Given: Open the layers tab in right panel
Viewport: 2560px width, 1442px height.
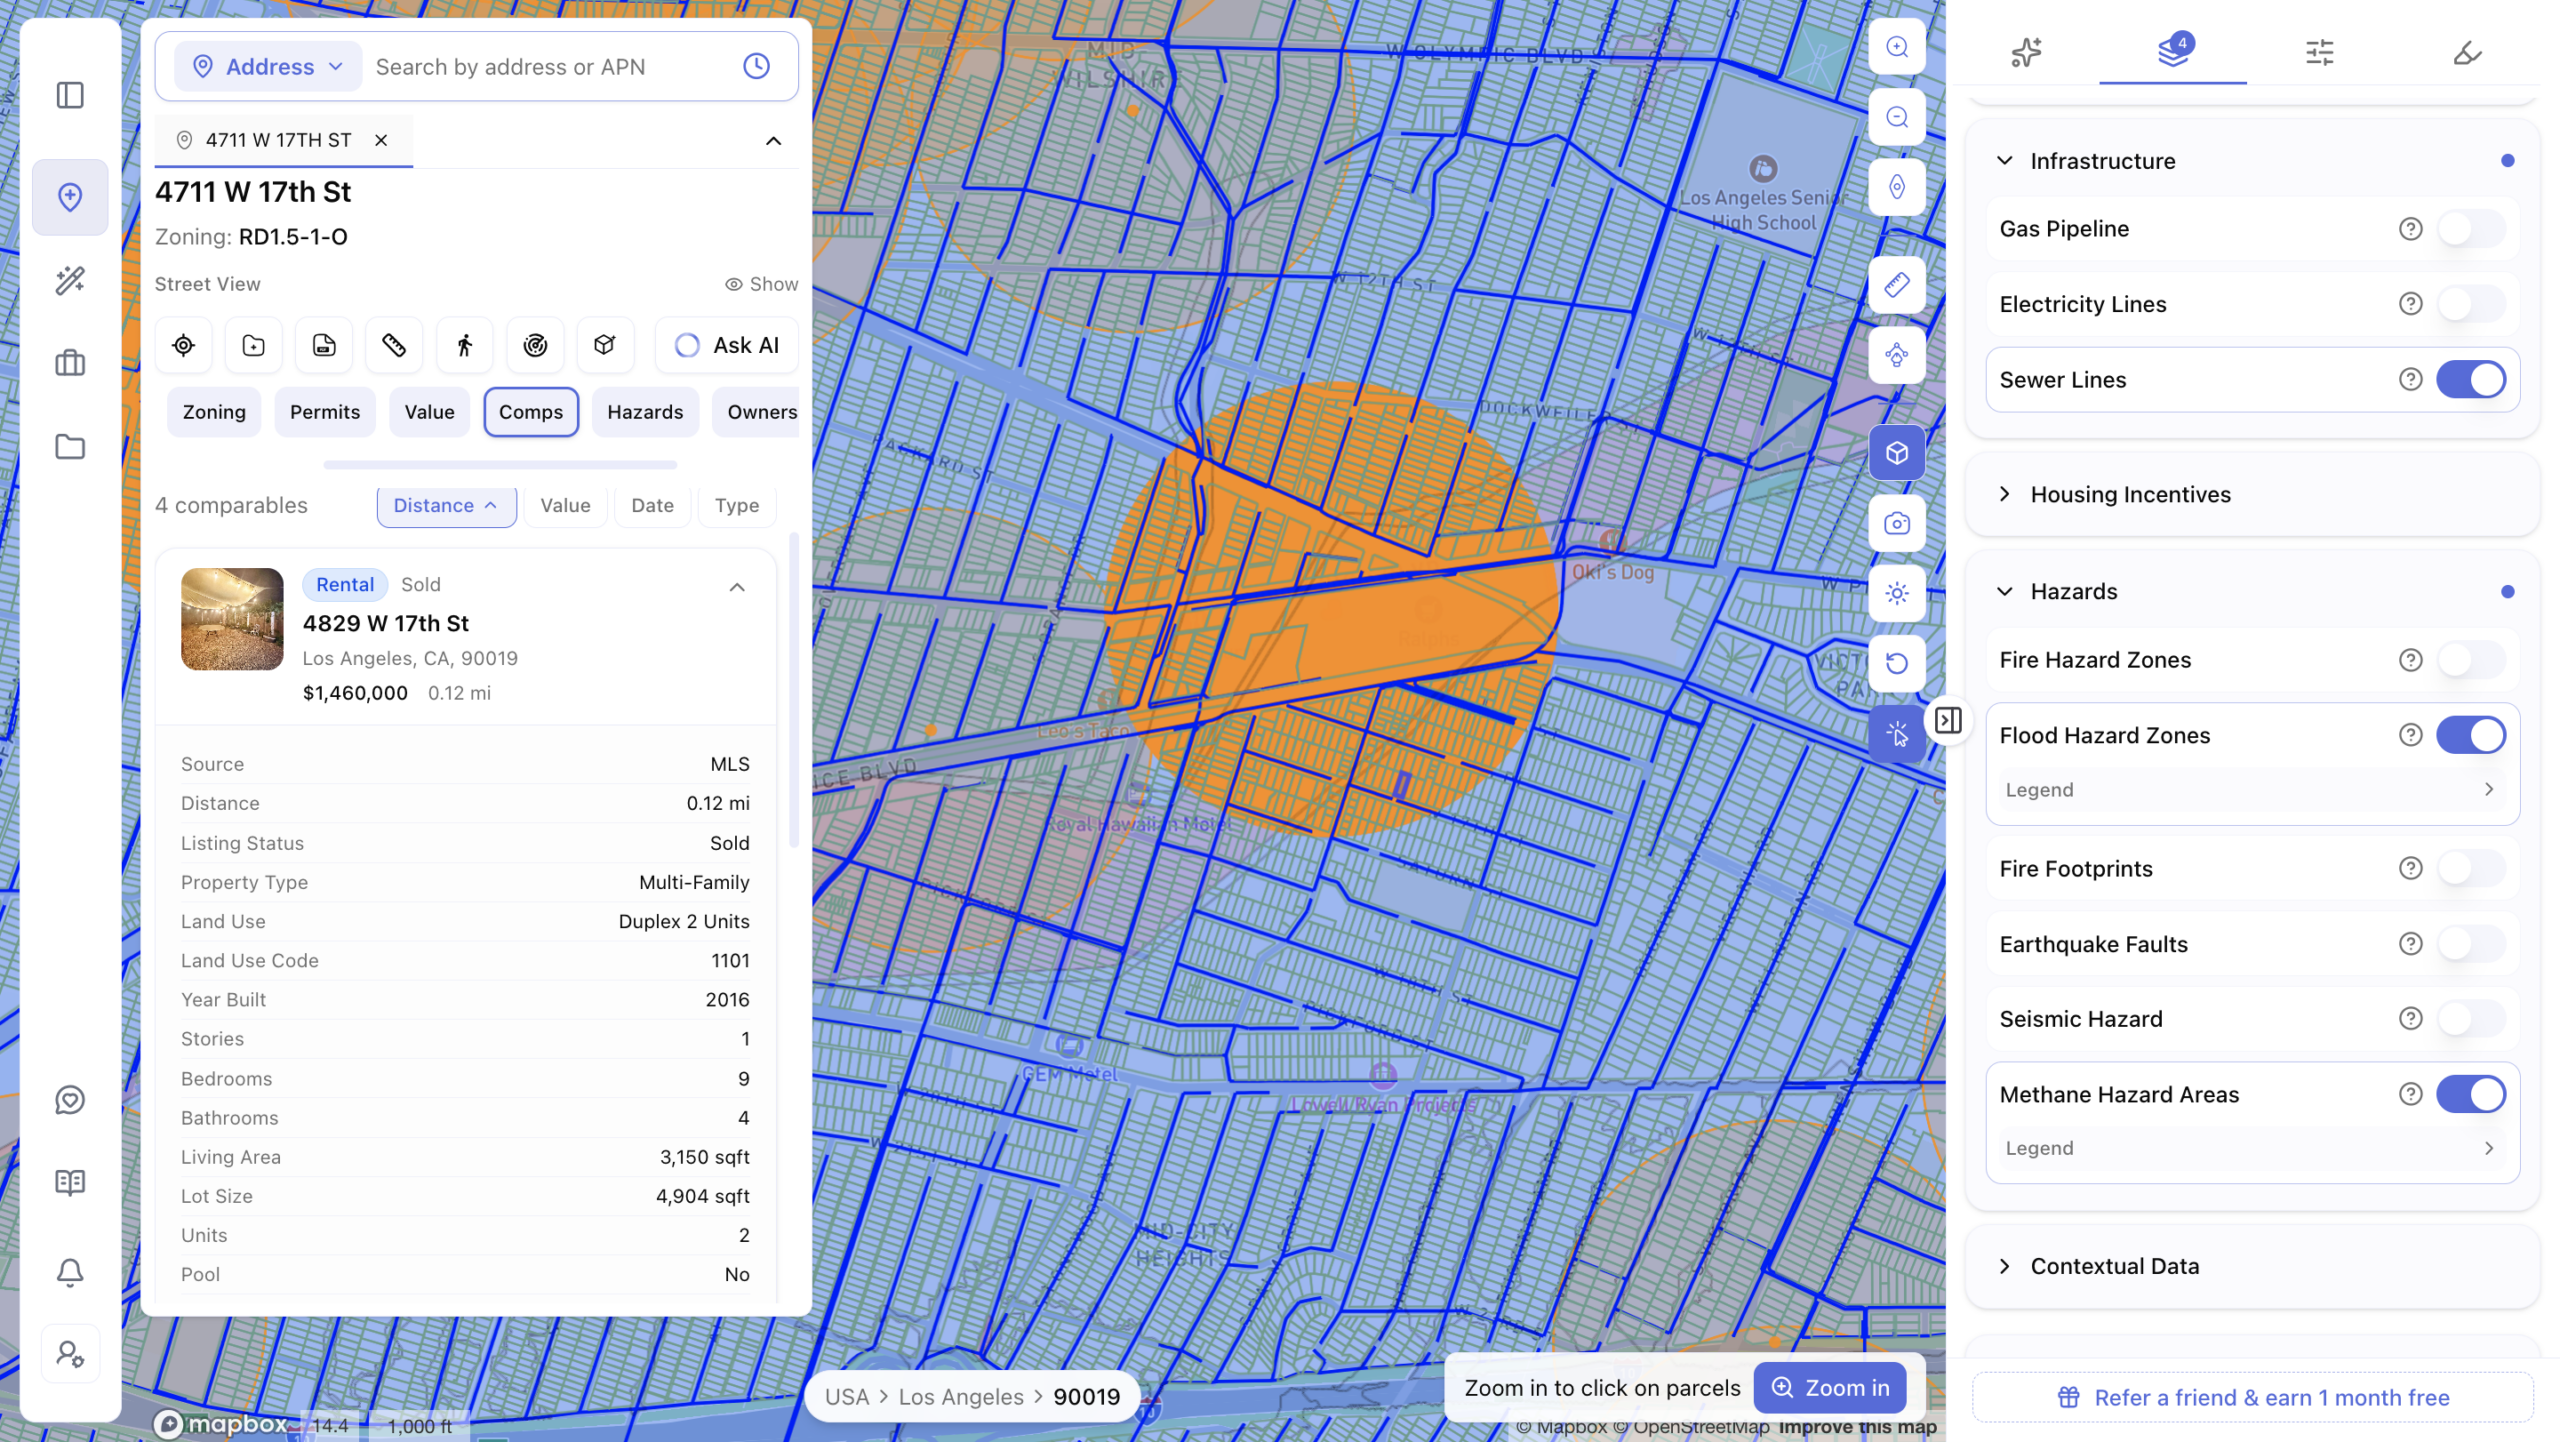Looking at the screenshot, I should (x=2173, y=51).
